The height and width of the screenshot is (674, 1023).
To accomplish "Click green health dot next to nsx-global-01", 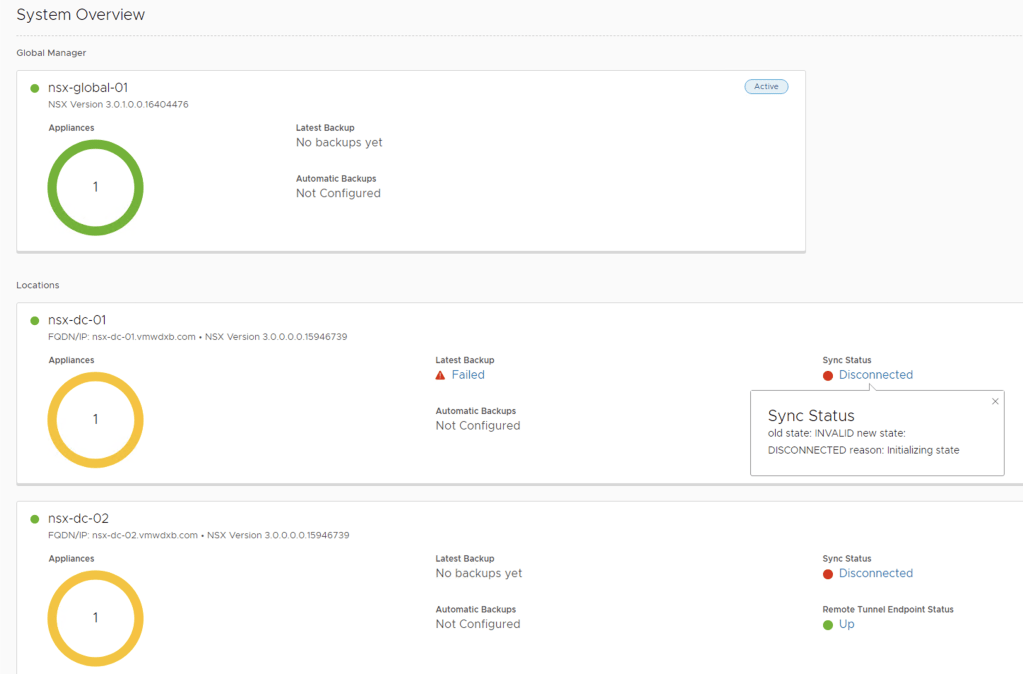I will point(35,88).
